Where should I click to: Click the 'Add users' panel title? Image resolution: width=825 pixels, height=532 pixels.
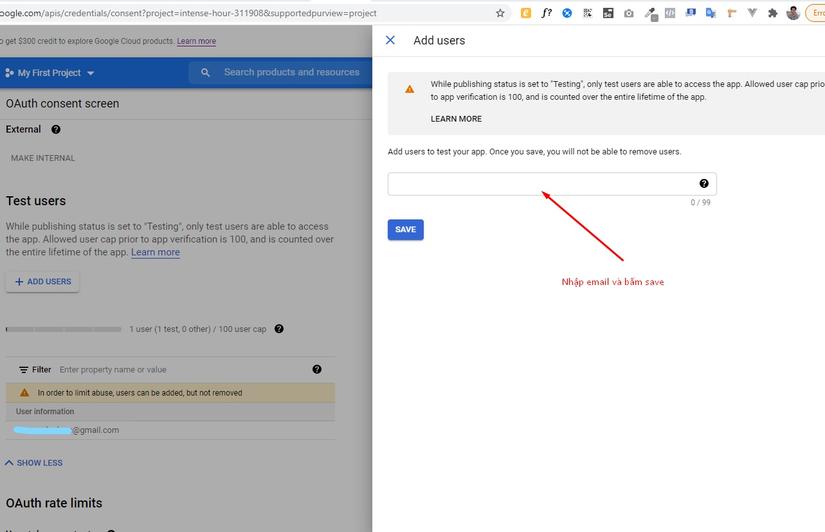(439, 41)
